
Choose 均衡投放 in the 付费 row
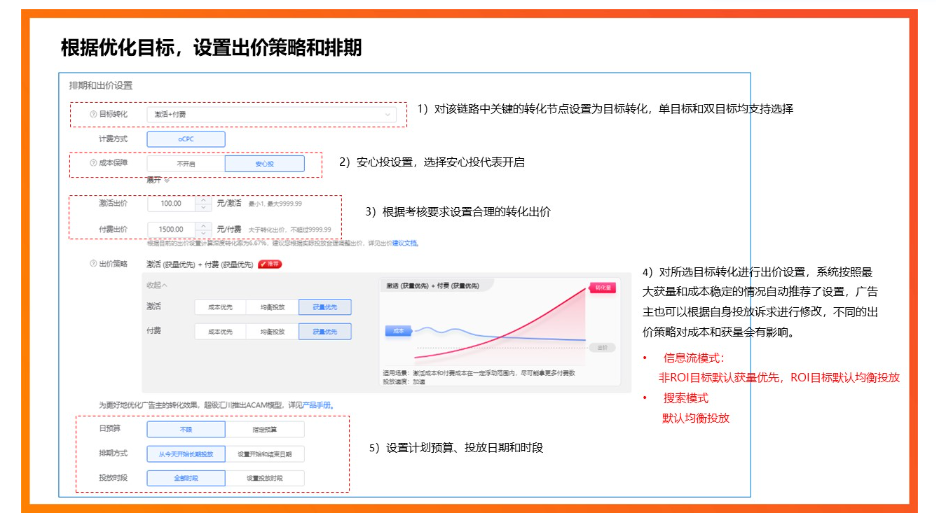[x=272, y=332]
